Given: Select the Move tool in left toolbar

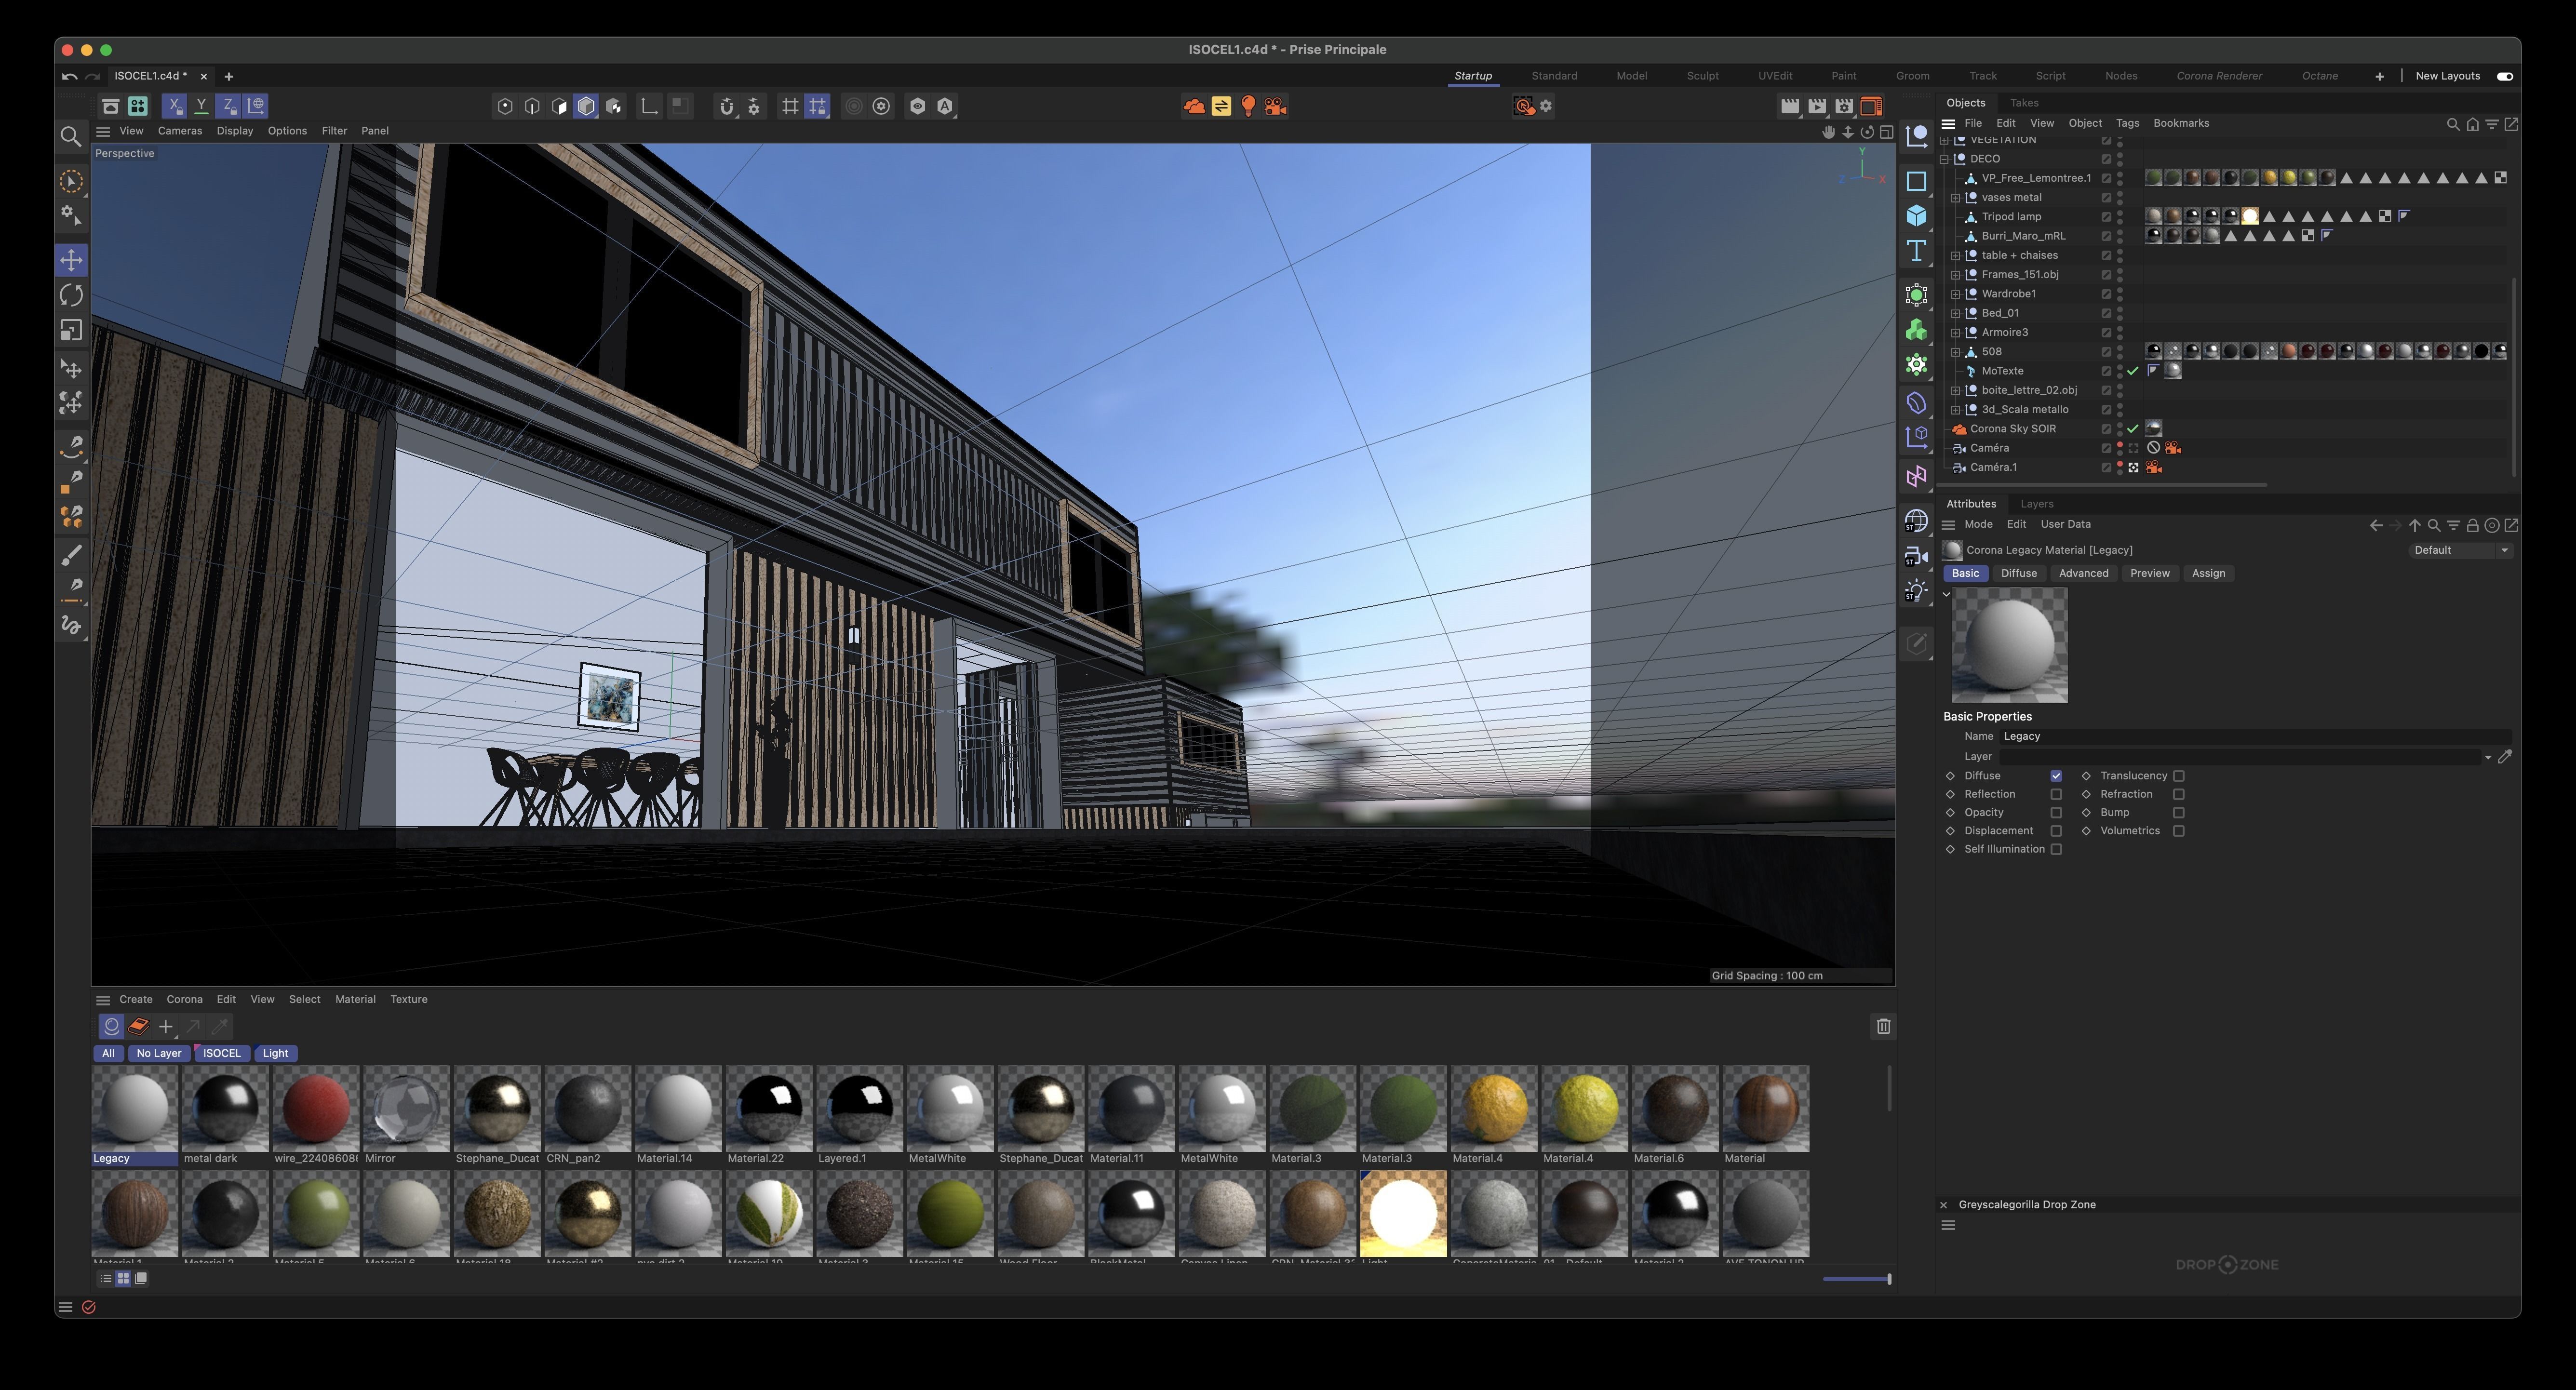Looking at the screenshot, I should [71, 260].
